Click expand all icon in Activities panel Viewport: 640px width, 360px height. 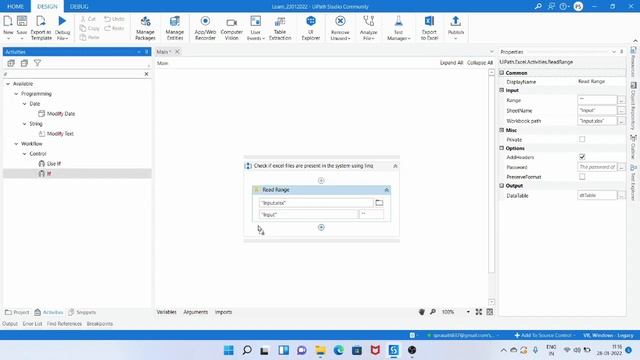(x=11, y=63)
